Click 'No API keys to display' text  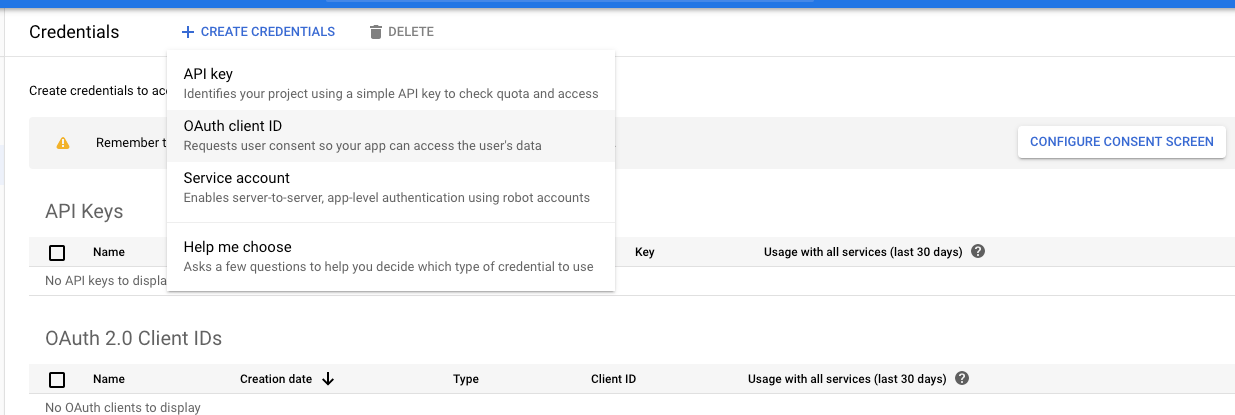click(106, 280)
